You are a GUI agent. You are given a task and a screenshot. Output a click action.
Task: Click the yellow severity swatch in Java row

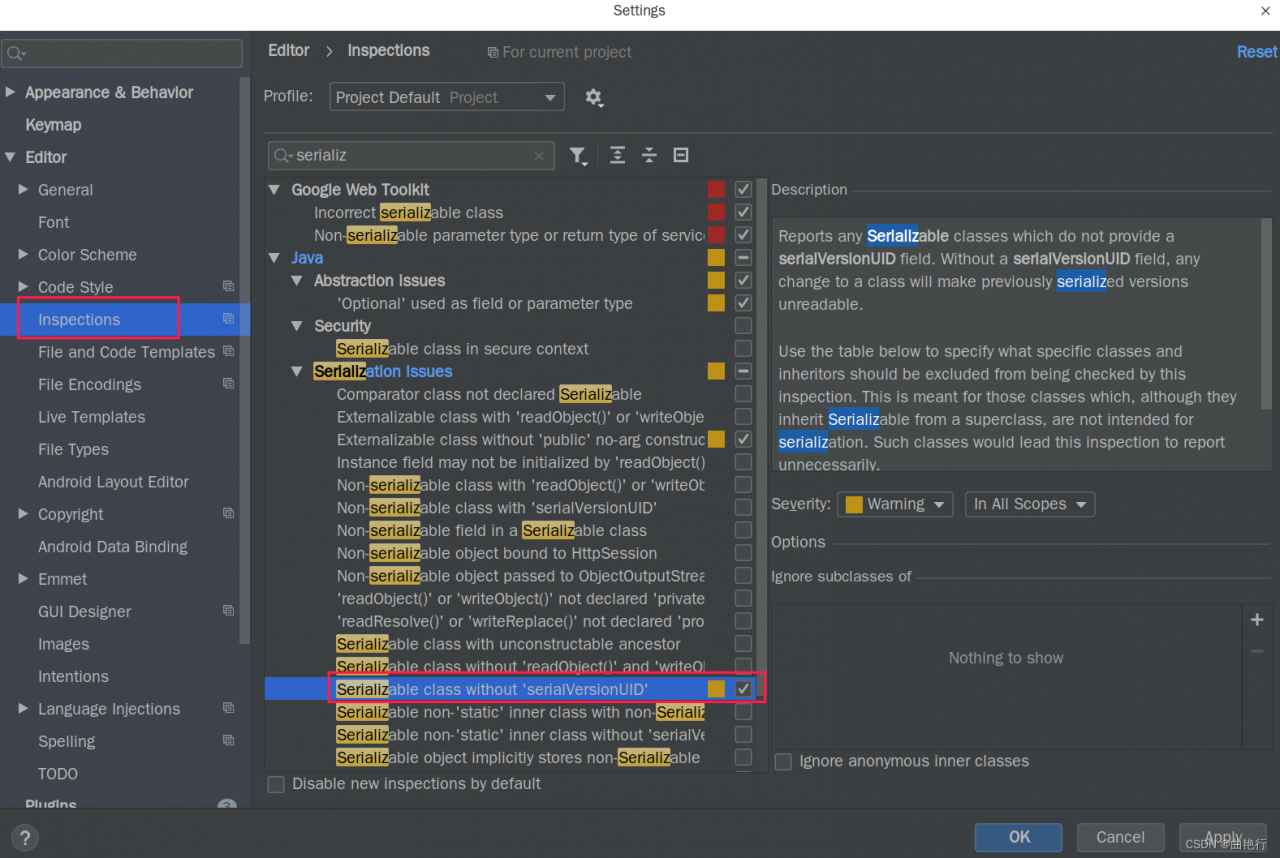tap(716, 258)
